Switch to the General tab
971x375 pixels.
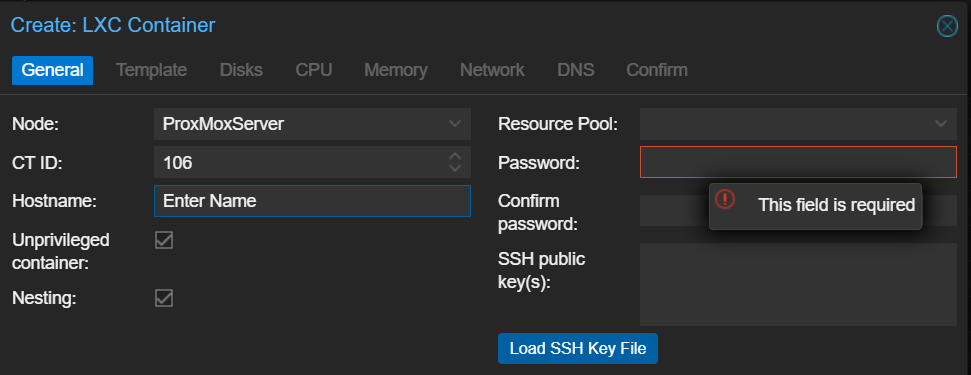click(53, 70)
